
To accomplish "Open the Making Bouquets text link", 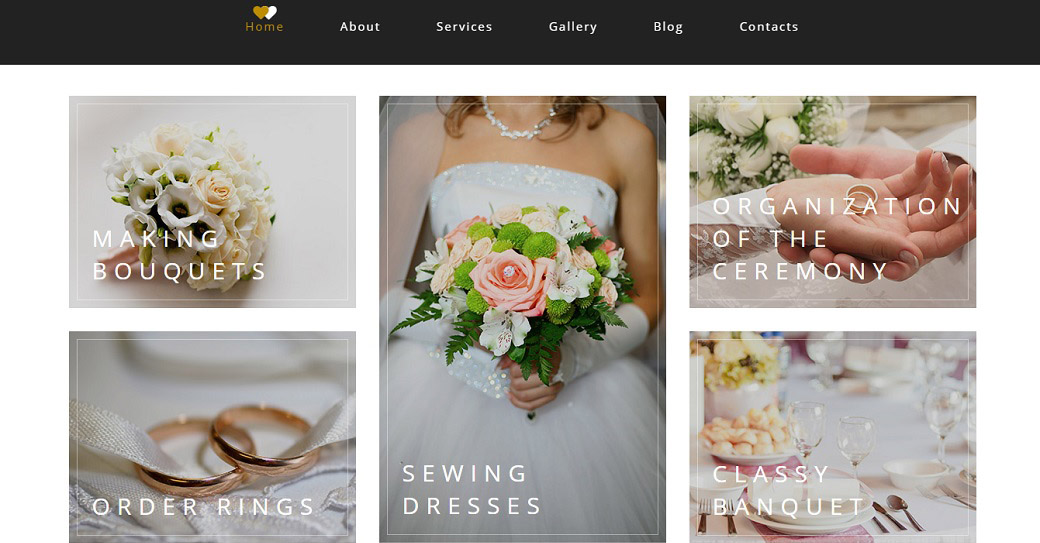I will point(180,255).
